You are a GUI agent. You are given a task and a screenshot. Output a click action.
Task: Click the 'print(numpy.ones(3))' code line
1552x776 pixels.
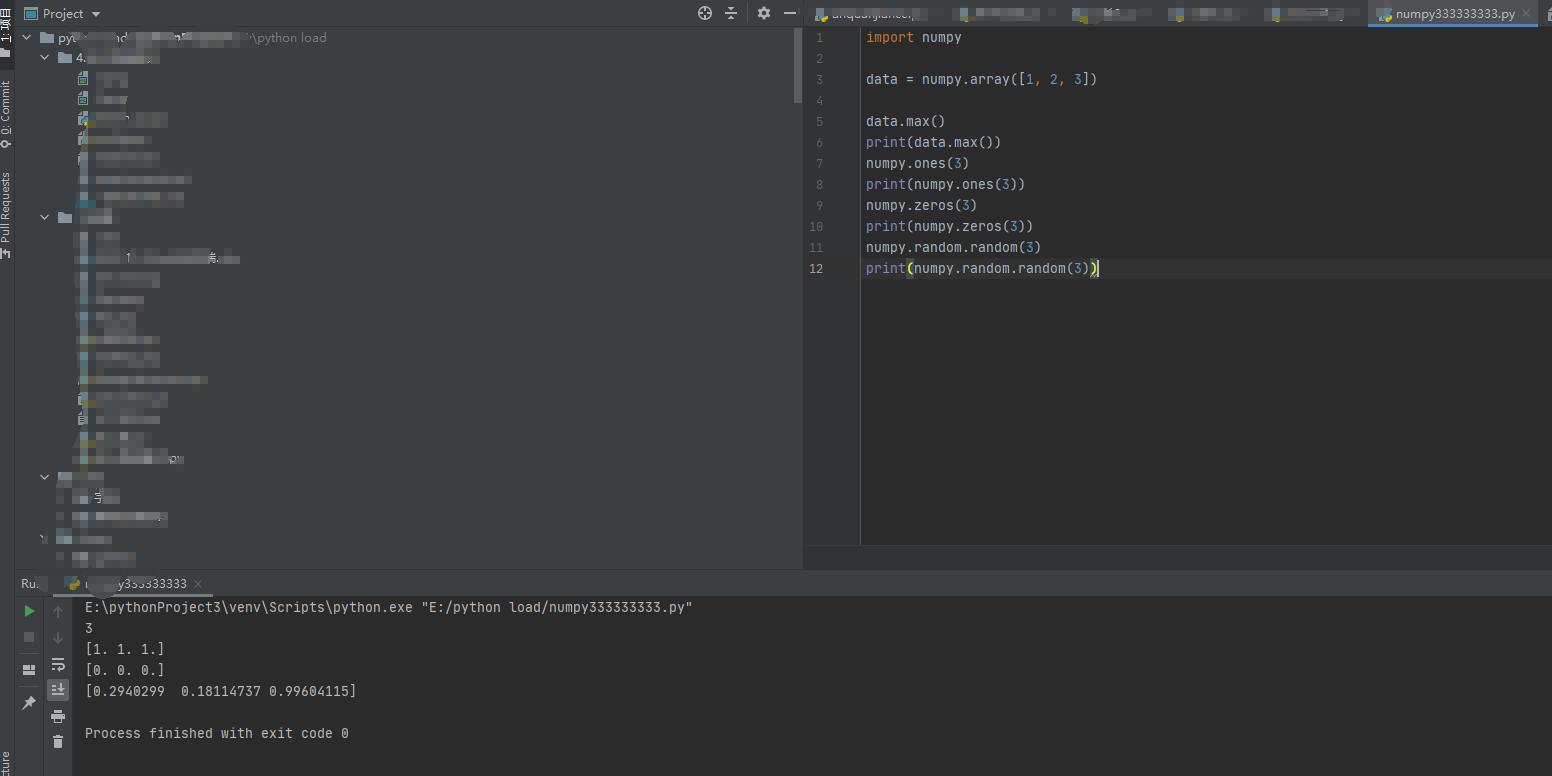945,184
